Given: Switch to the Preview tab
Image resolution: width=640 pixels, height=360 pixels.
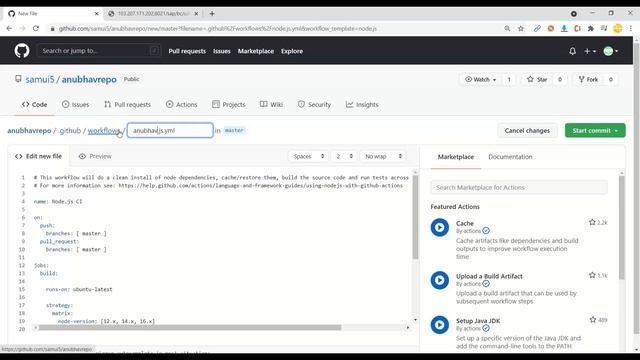Looking at the screenshot, I should tap(95, 156).
